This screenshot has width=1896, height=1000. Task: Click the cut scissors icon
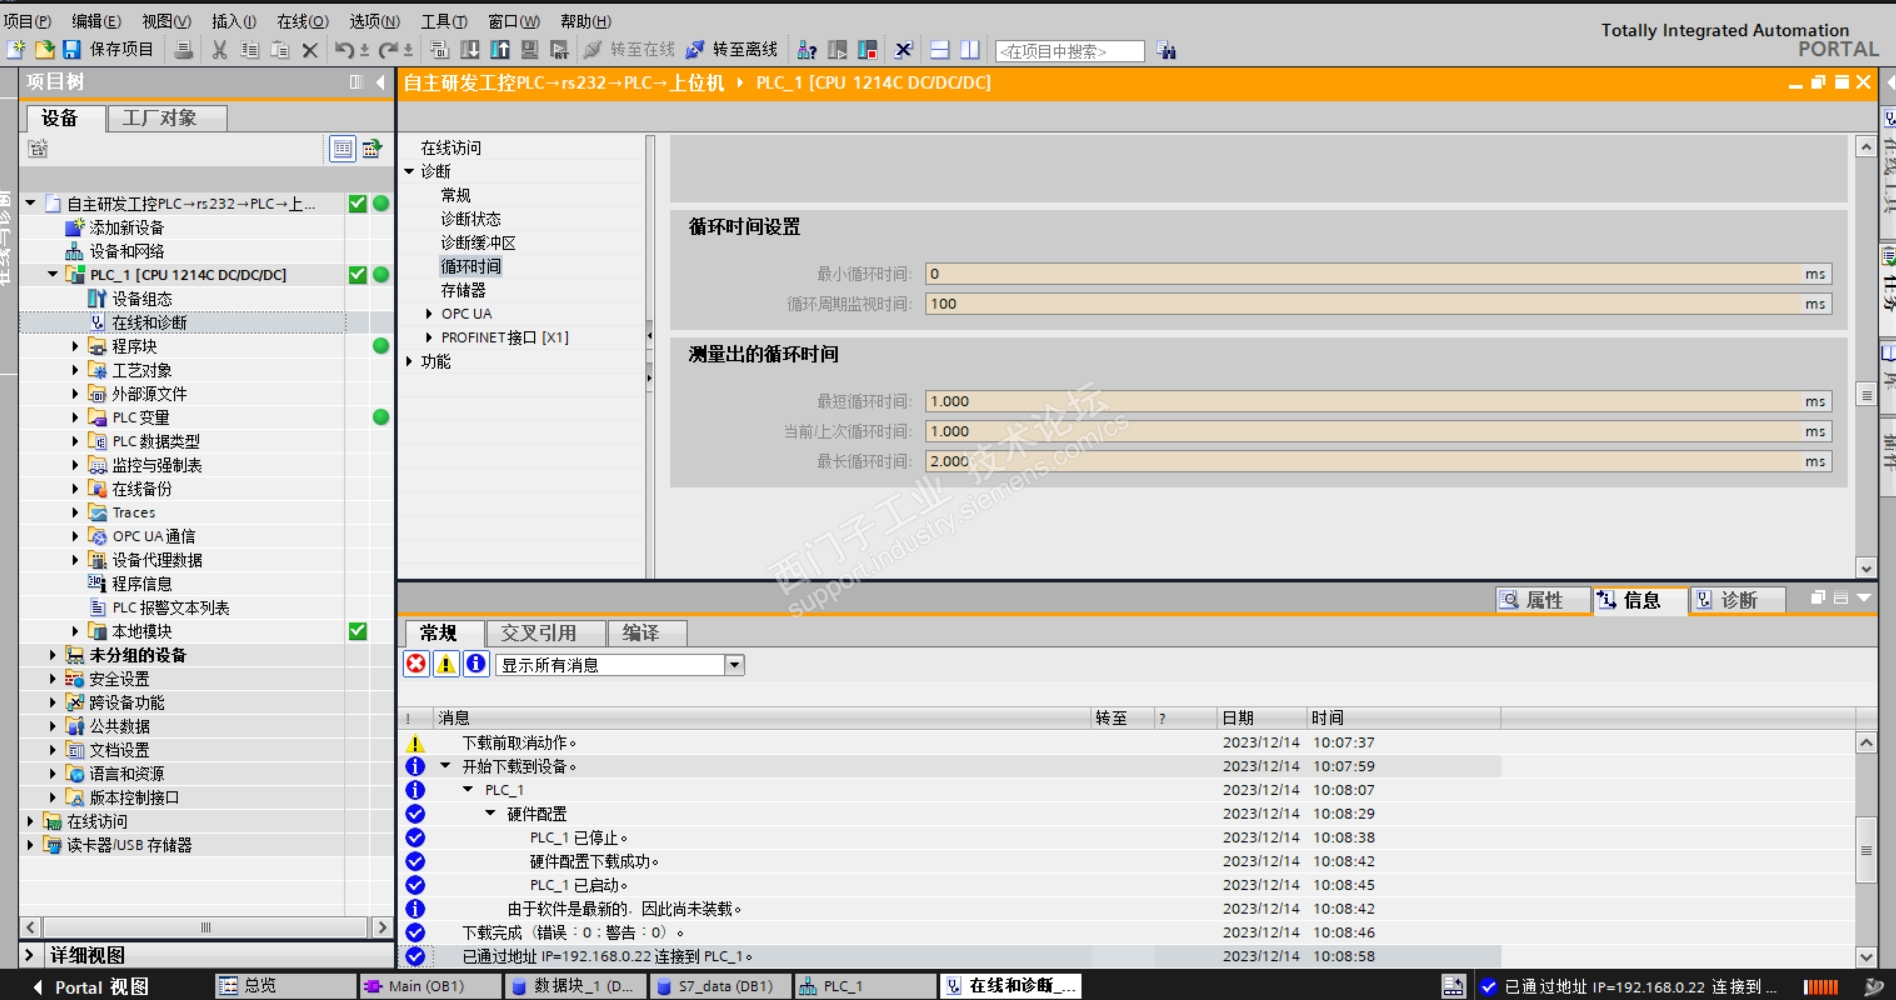click(219, 50)
